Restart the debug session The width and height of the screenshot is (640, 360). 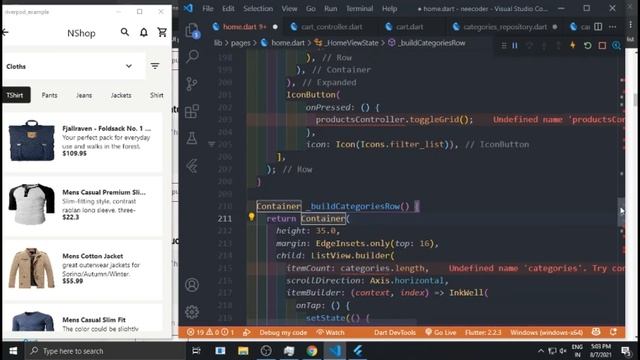click(587, 45)
